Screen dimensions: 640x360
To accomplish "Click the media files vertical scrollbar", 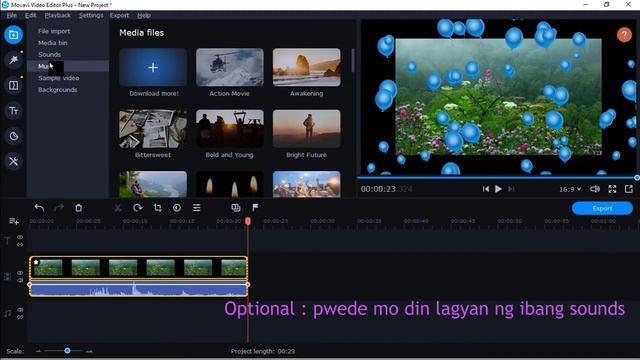I will tap(353, 60).
